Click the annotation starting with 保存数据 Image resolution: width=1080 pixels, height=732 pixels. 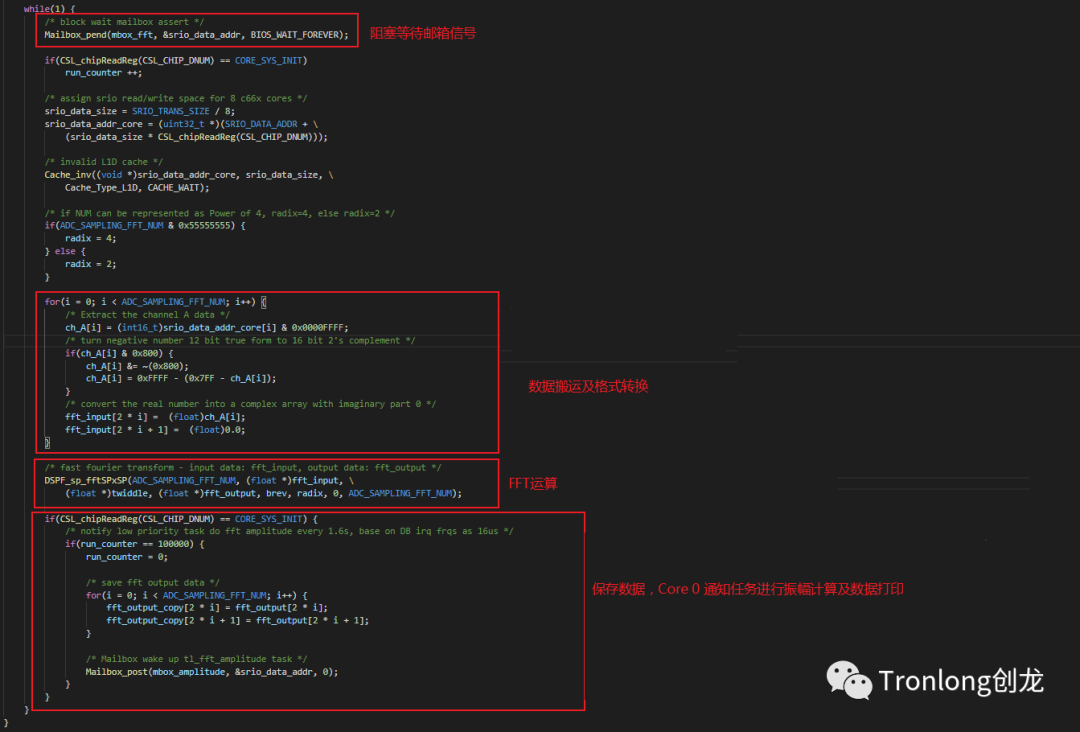click(748, 589)
